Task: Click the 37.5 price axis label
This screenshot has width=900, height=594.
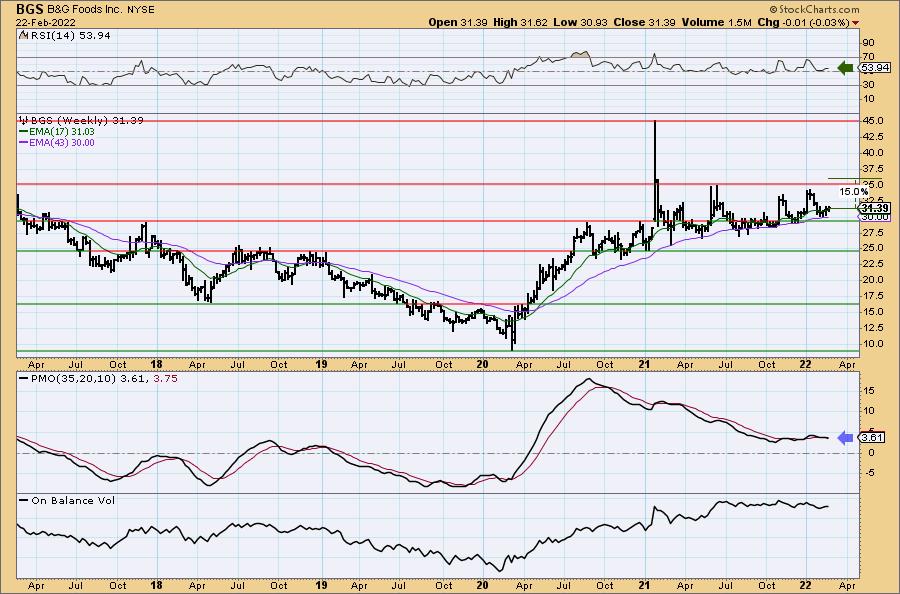Action: [872, 169]
